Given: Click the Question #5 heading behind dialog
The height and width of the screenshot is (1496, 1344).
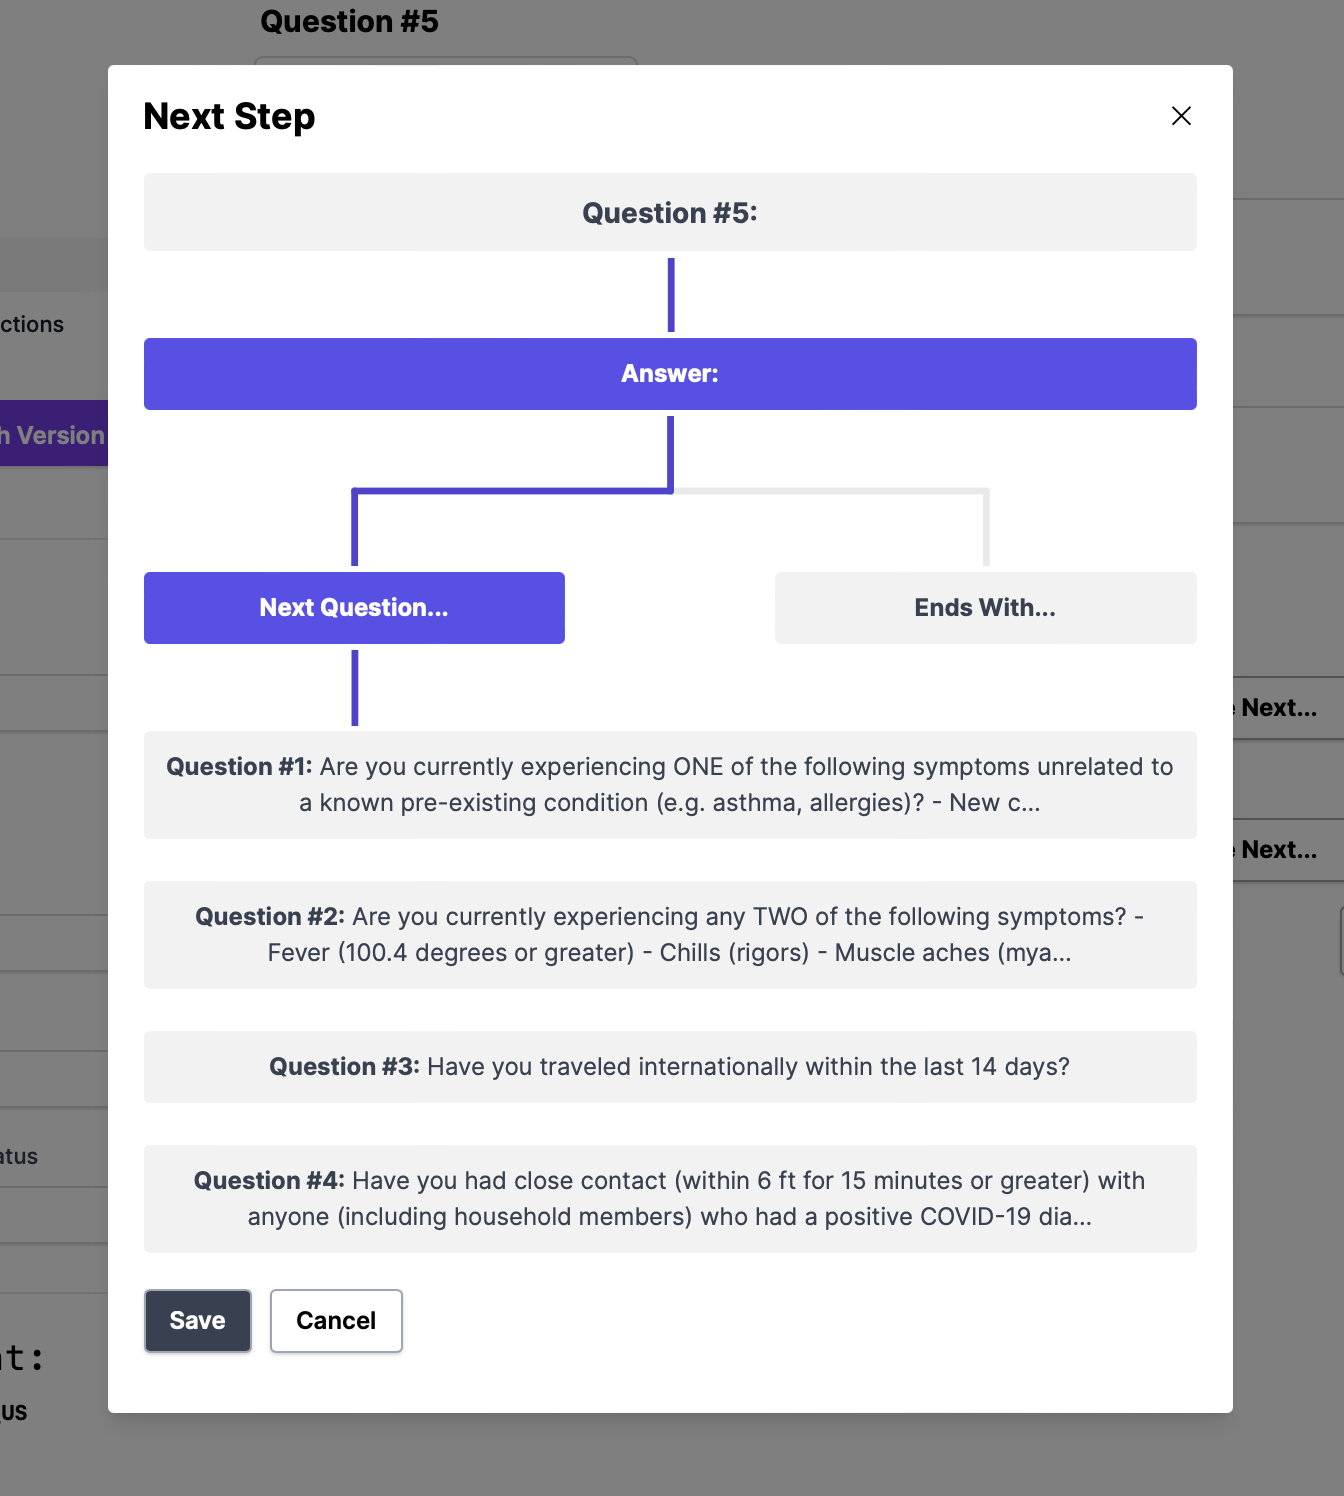Looking at the screenshot, I should coord(349,22).
